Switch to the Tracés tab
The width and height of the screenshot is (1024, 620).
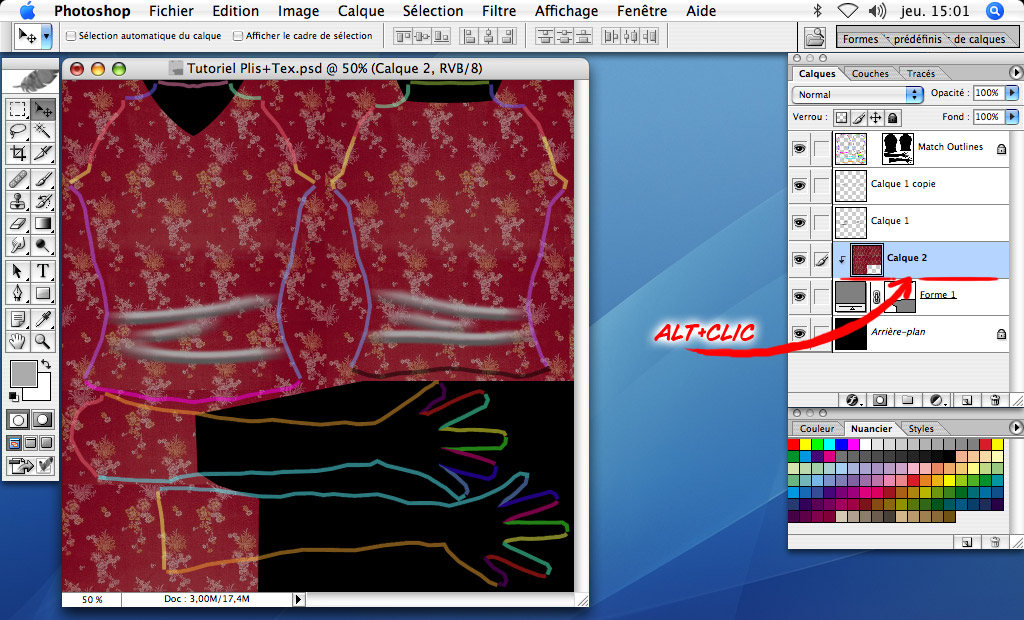921,73
